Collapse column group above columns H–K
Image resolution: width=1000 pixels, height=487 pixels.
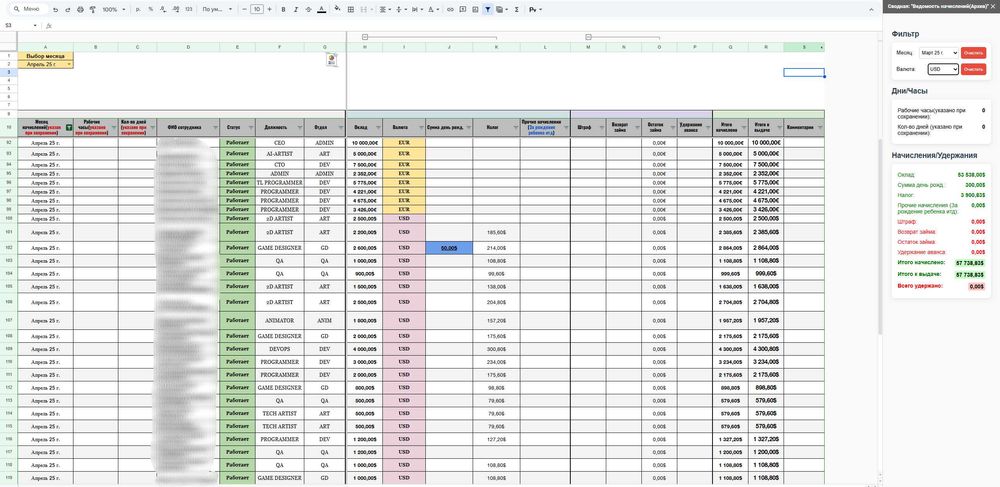pos(365,37)
